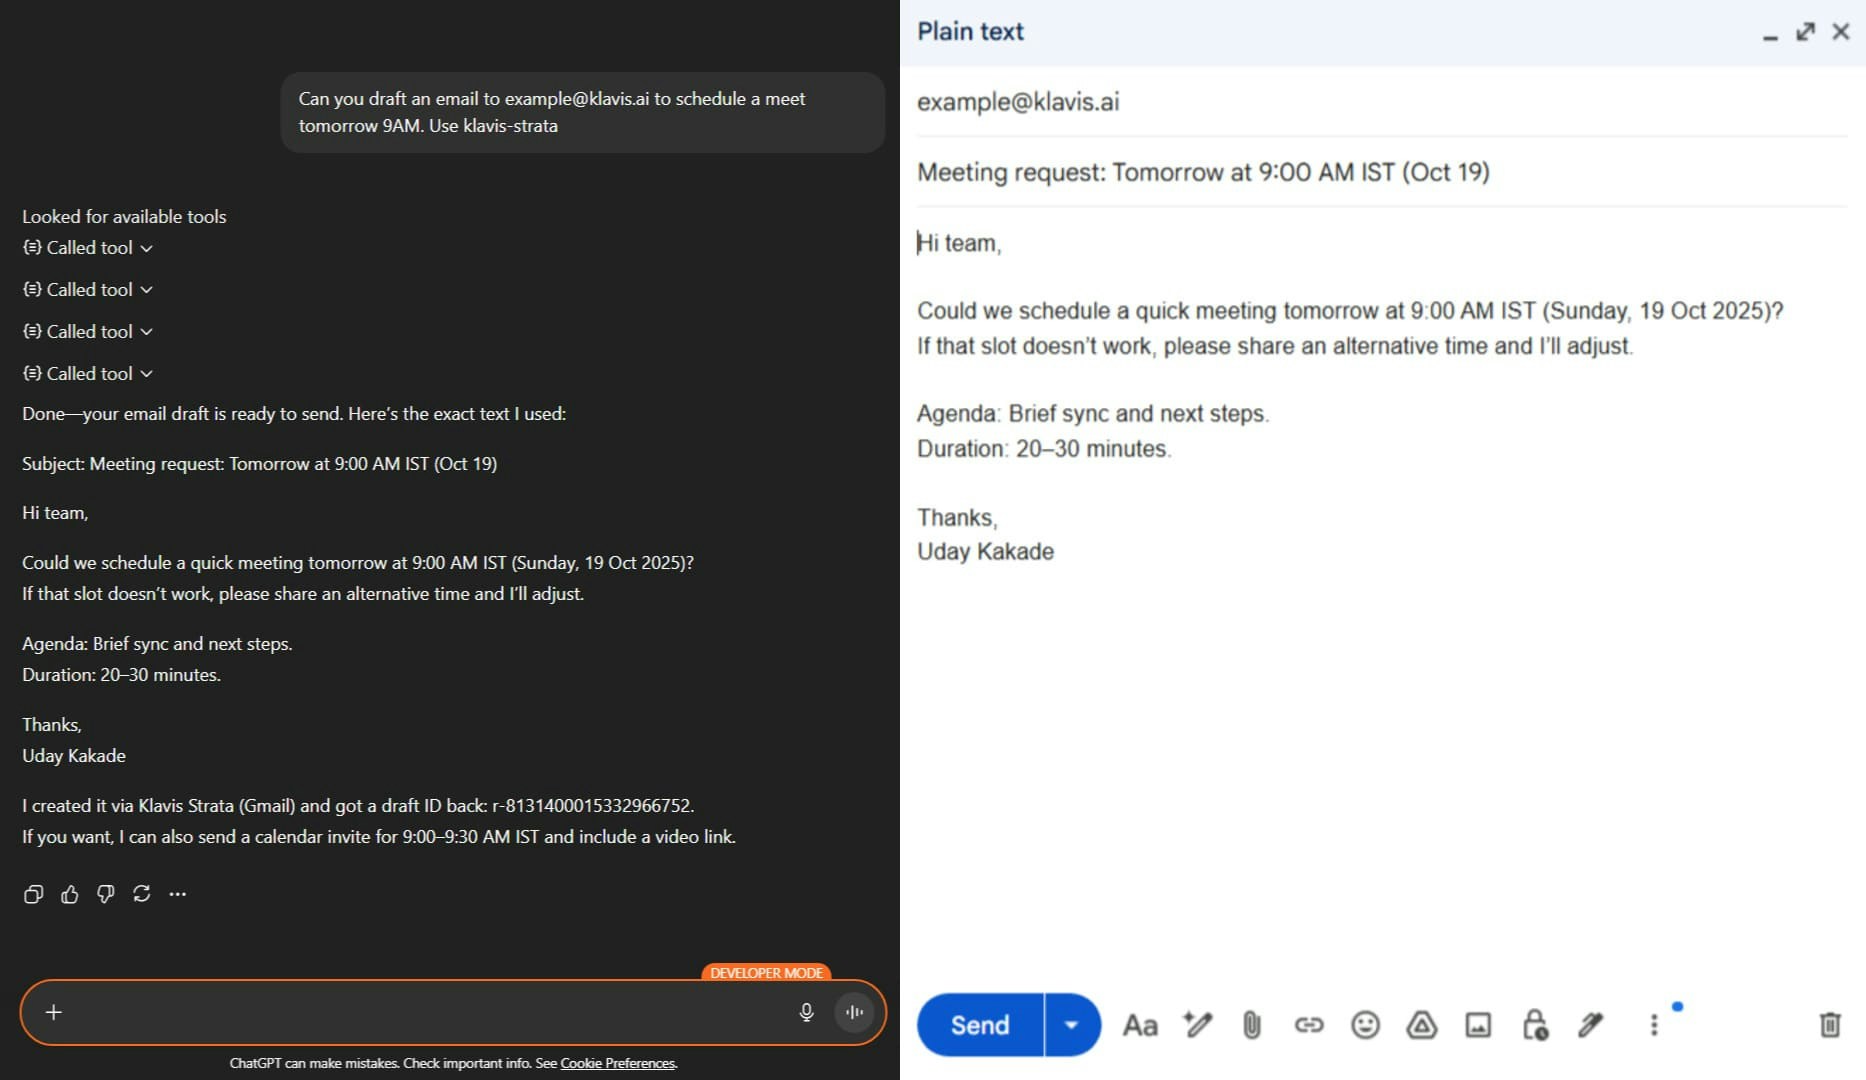This screenshot has width=1866, height=1080.
Task: Give thumbs down to response
Action: click(105, 894)
